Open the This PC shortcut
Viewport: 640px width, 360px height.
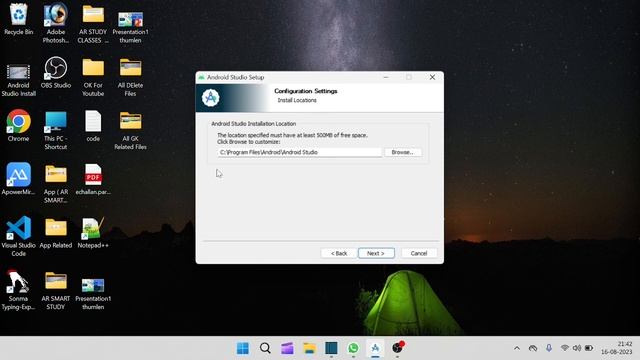pos(56,130)
